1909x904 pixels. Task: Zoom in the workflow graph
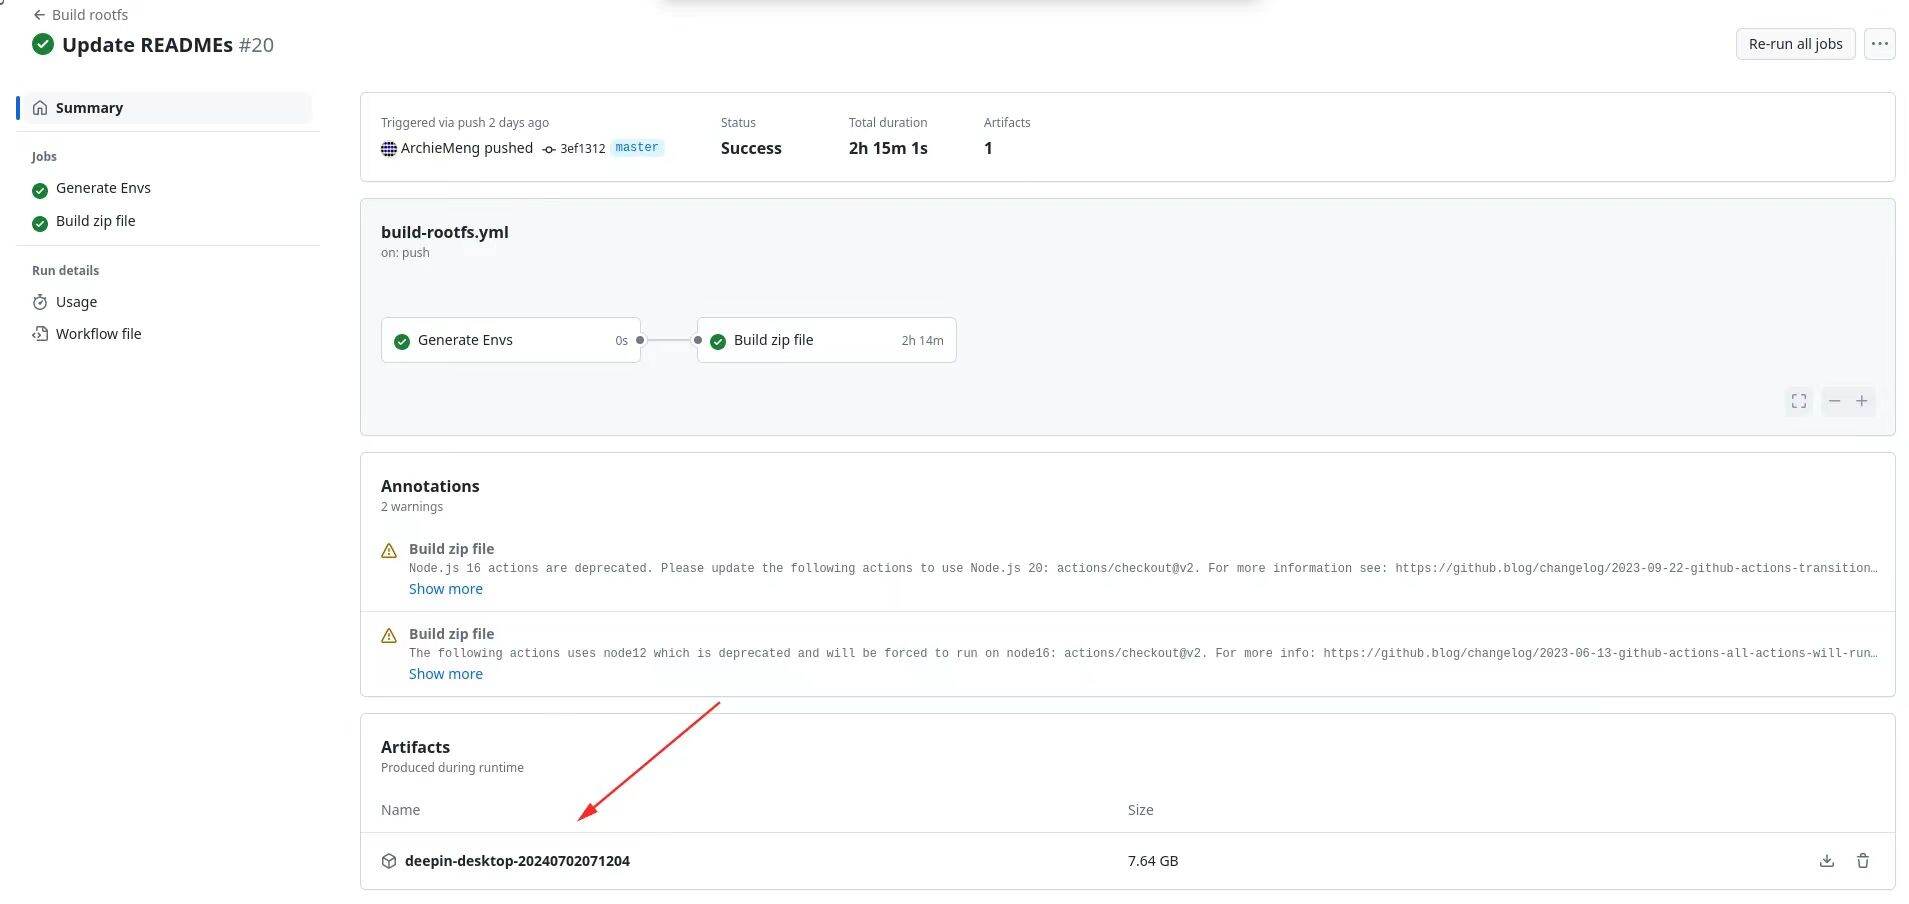click(x=1862, y=401)
